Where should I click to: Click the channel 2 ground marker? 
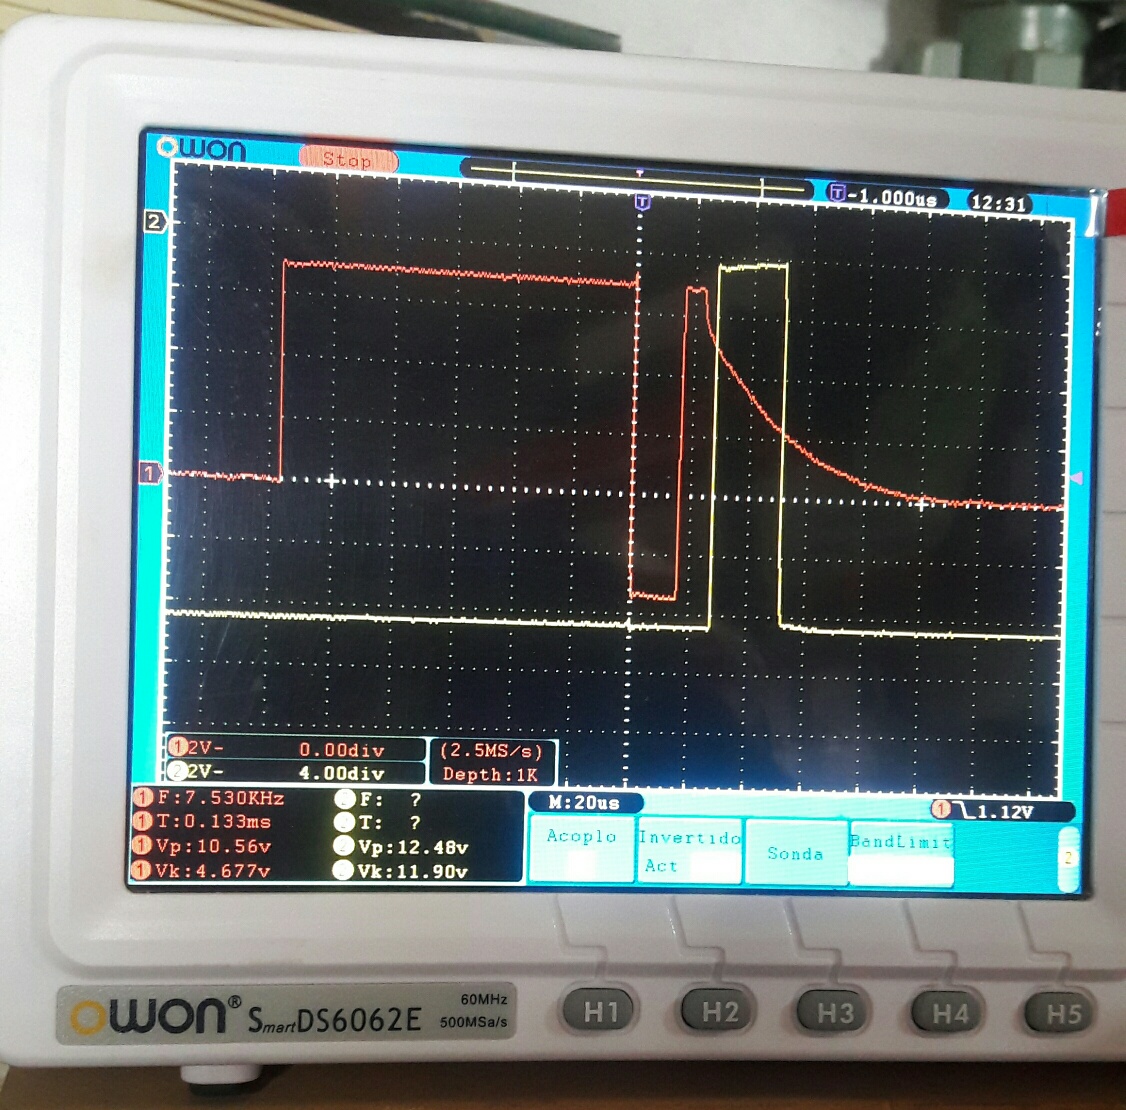click(155, 222)
